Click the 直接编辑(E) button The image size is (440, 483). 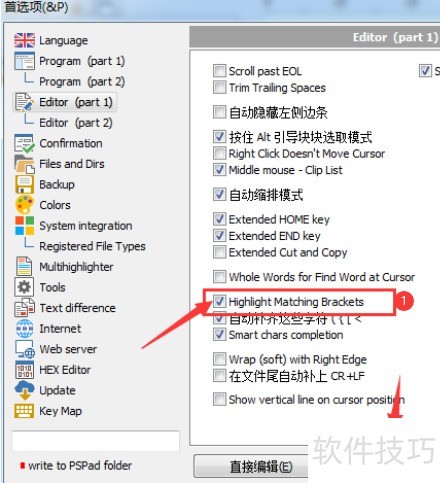(x=251, y=467)
